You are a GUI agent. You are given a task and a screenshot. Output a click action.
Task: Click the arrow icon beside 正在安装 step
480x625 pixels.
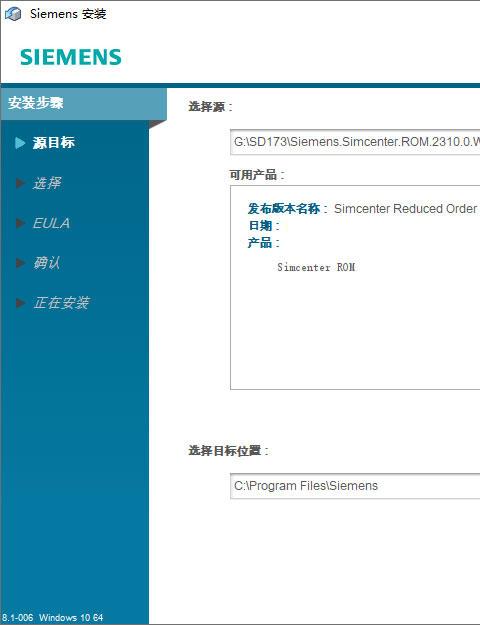point(20,303)
